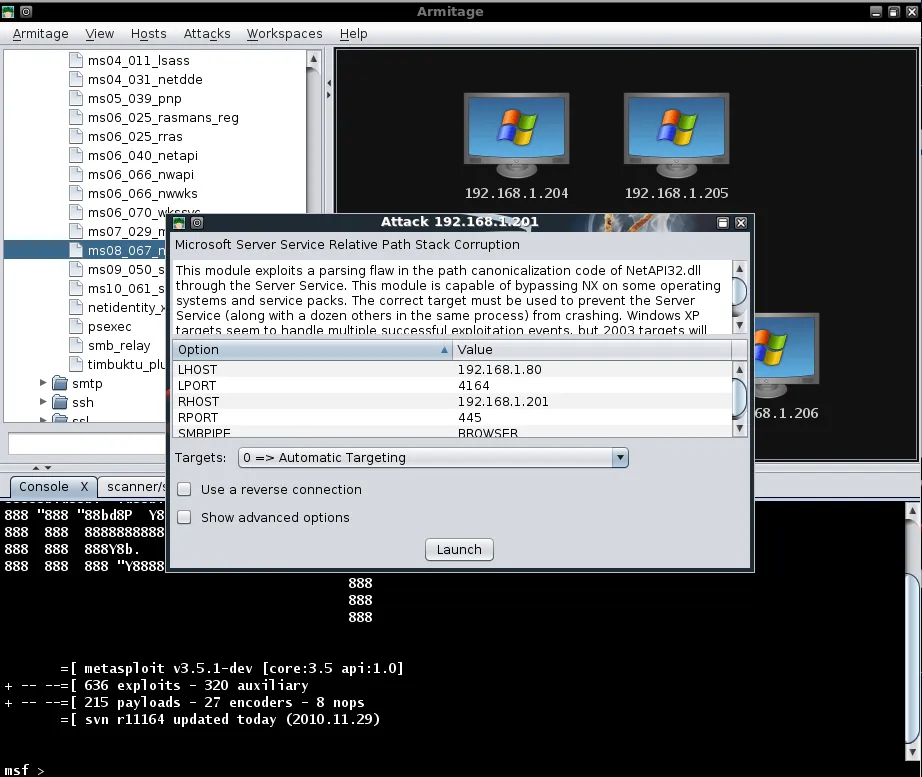Click the ssh folder icon in tree

(61, 402)
